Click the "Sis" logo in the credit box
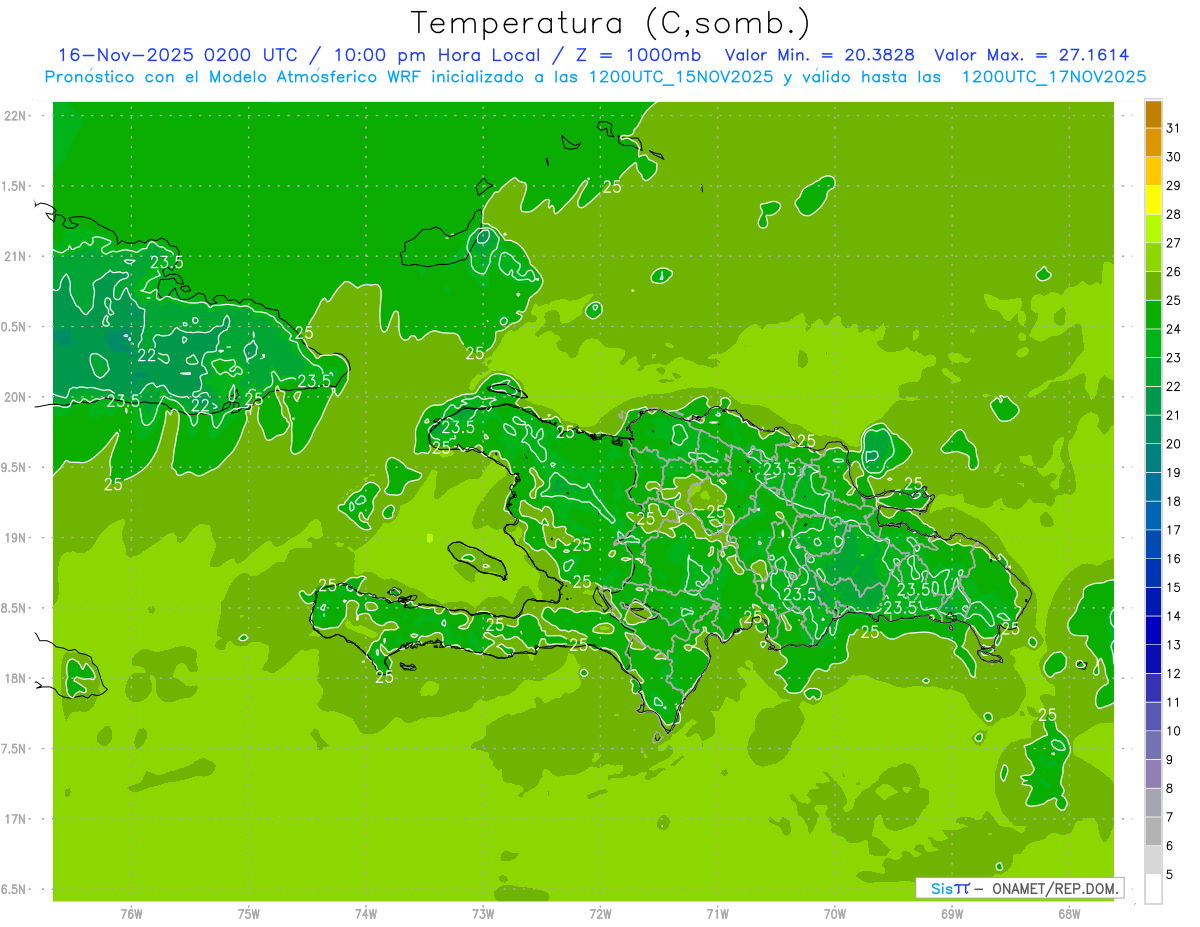The width and height of the screenshot is (1200, 927). point(943,888)
